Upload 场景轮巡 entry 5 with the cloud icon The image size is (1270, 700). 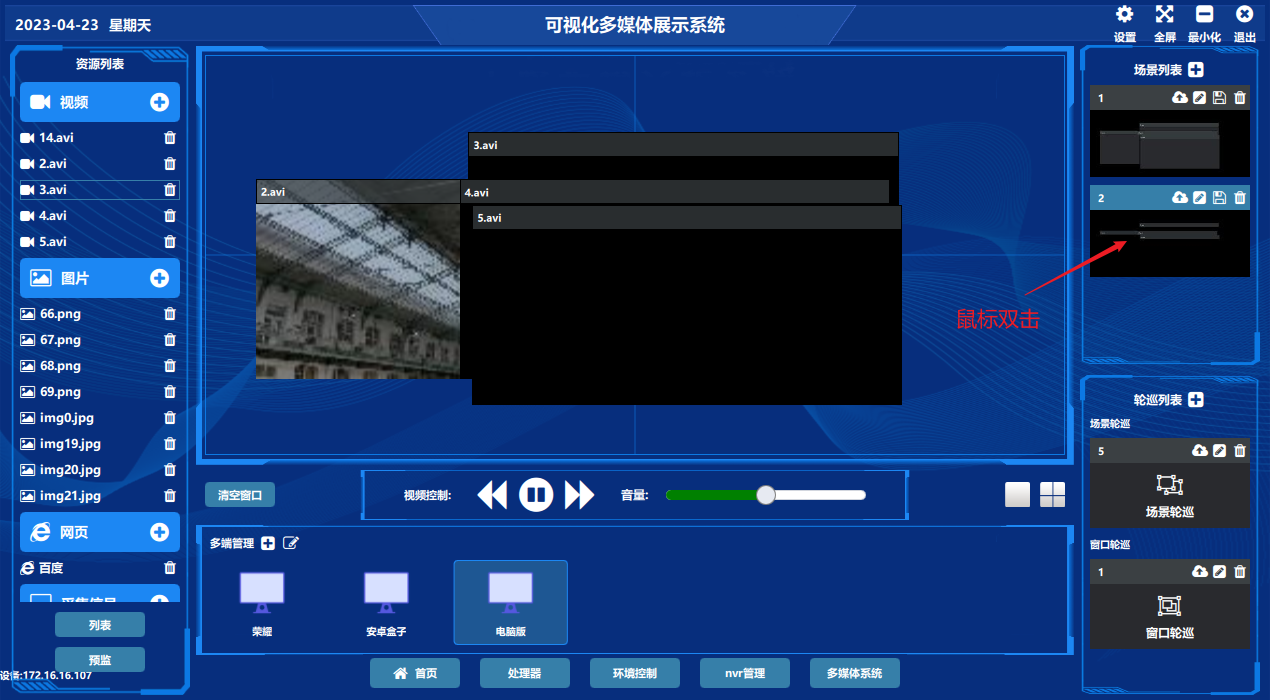(1200, 451)
